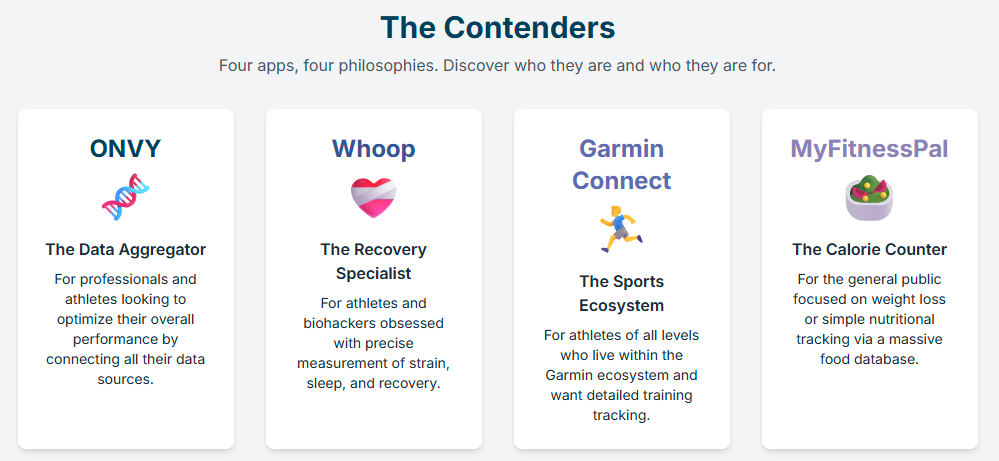This screenshot has height=461, width=999.
Task: Open the ONVY heading
Action: tap(126, 148)
